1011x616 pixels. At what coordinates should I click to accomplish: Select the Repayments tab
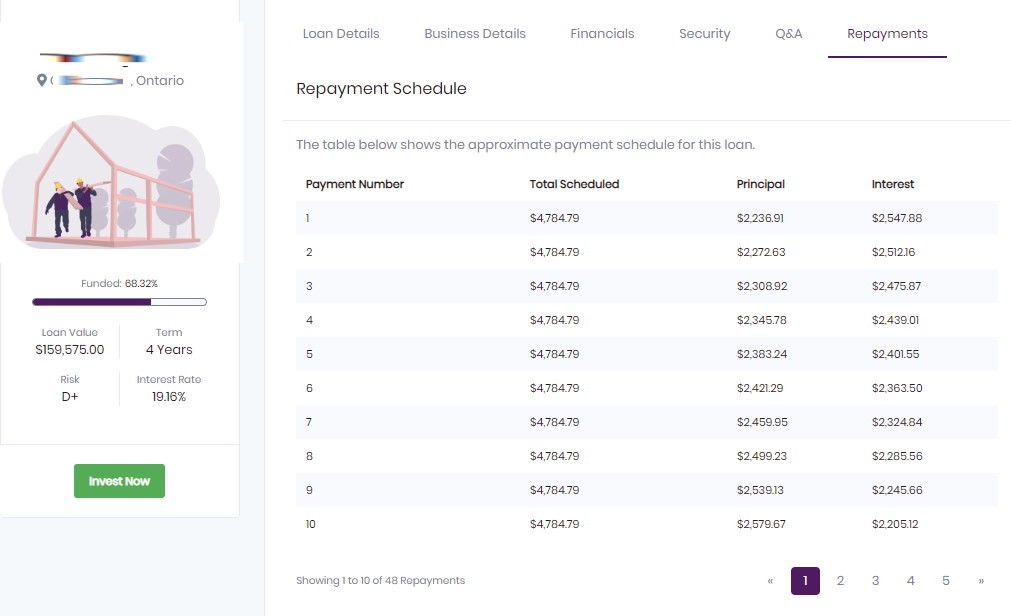click(887, 34)
